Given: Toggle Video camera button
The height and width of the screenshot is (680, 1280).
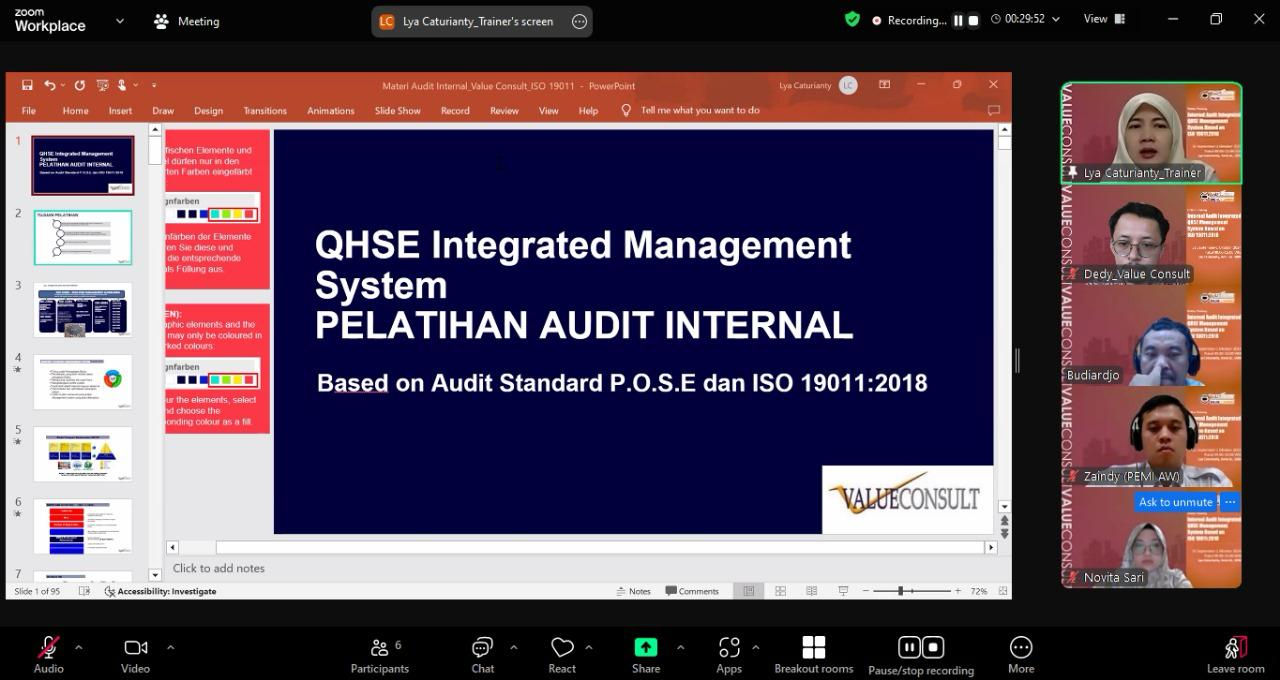Looking at the screenshot, I should 135,655.
